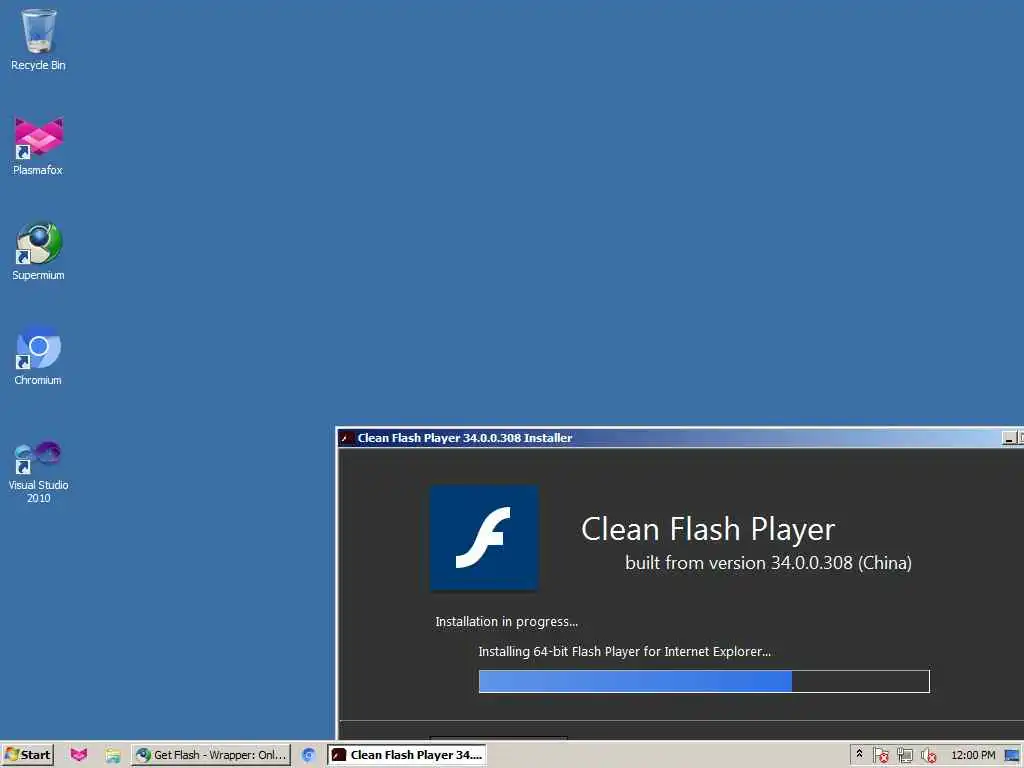This screenshot has height=768, width=1024.
Task: Click the Show Desktop icon beside the clock
Action: point(1012,756)
